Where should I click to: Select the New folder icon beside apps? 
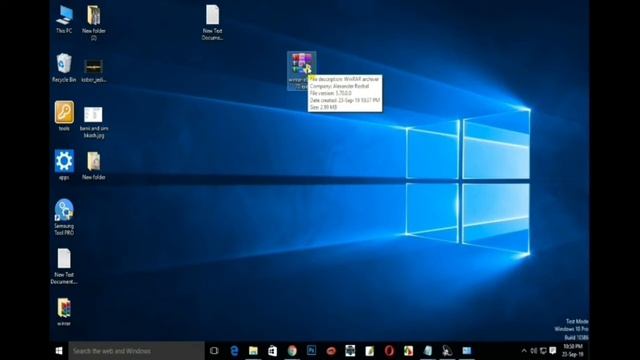click(93, 165)
